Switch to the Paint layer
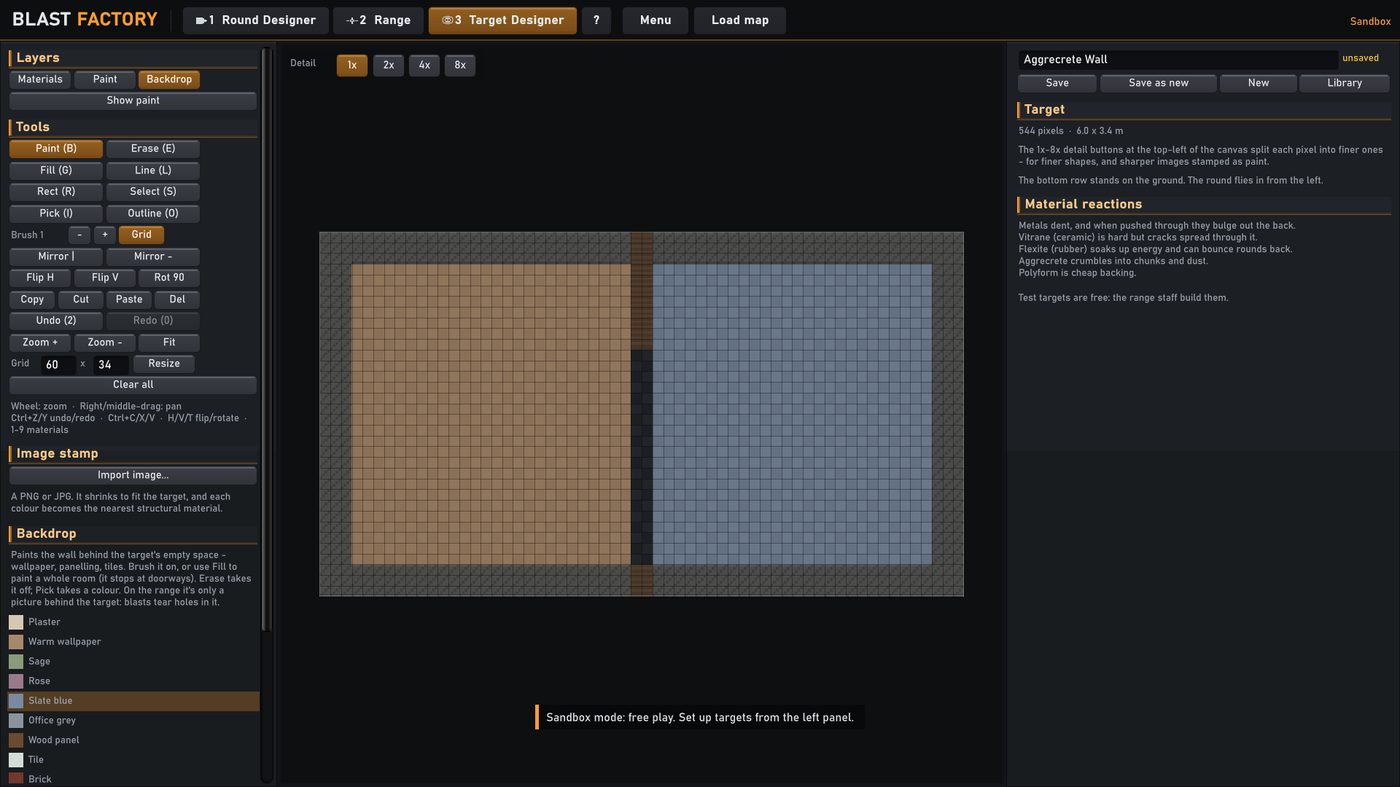 pyautogui.click(x=105, y=79)
